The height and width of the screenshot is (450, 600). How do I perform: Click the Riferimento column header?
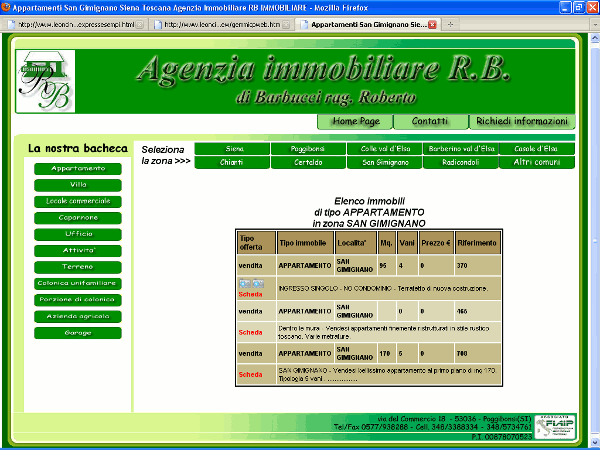click(477, 243)
